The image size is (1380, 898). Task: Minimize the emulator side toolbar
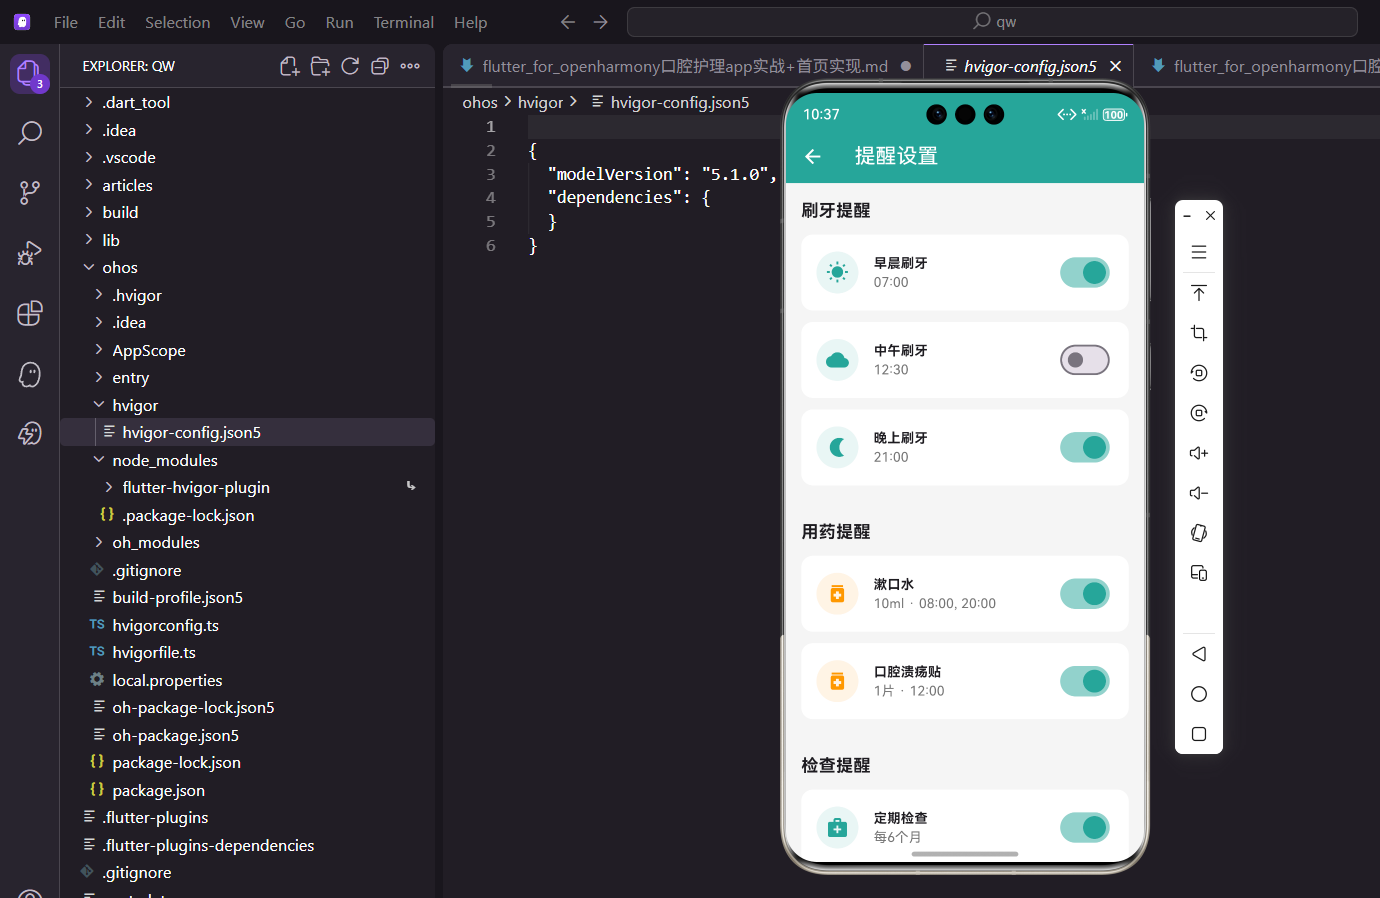point(1187,216)
